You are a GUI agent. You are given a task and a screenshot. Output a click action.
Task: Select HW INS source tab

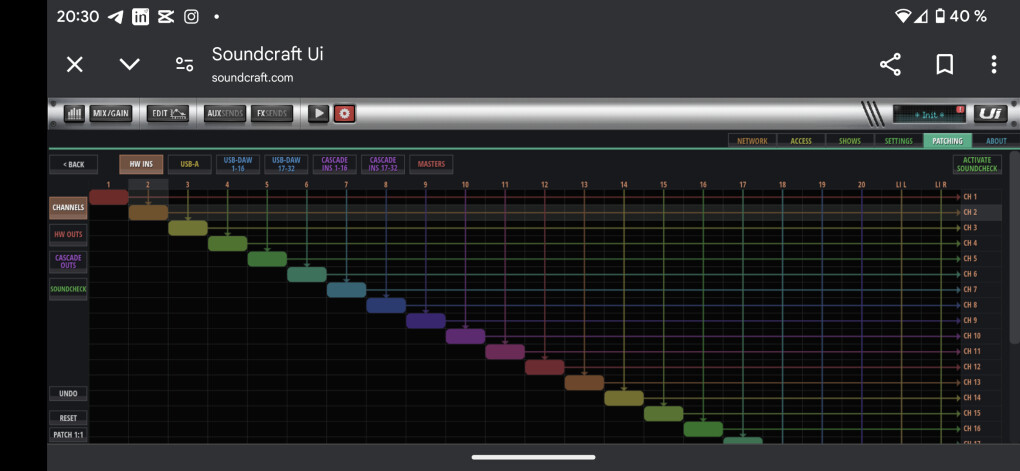141,164
